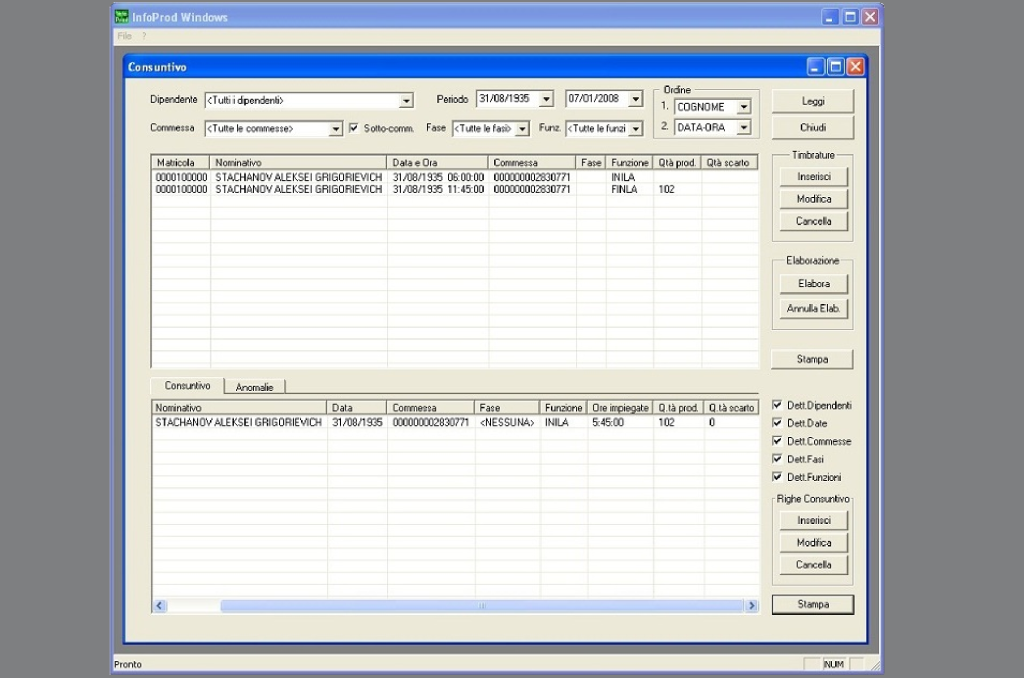Minimize the Consuntivo inner window

click(816, 67)
